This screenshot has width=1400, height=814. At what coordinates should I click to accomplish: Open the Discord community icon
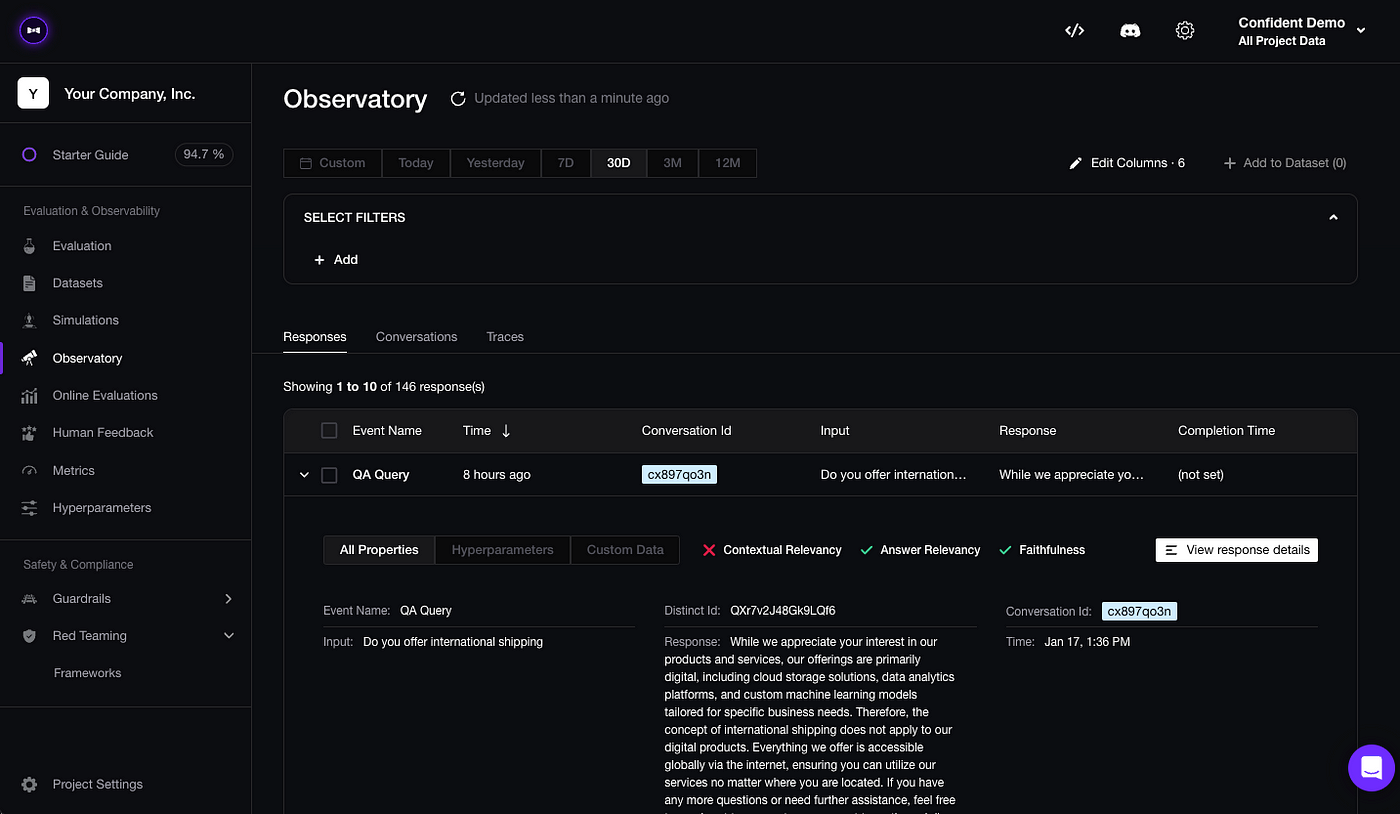point(1130,30)
